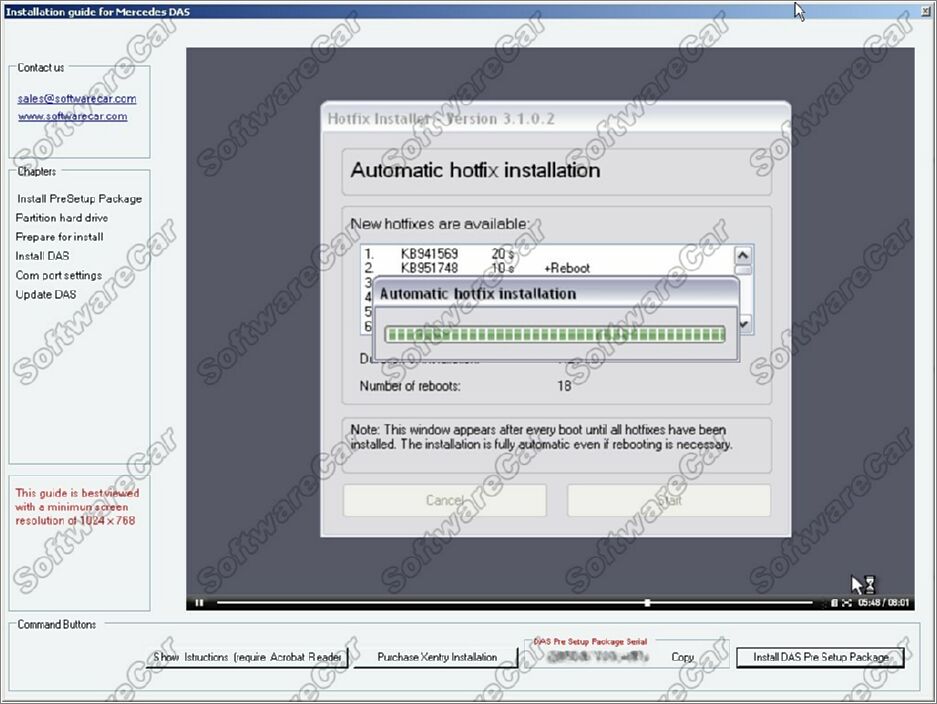
Task: Click Cancel in the hotfix installer
Action: [445, 500]
